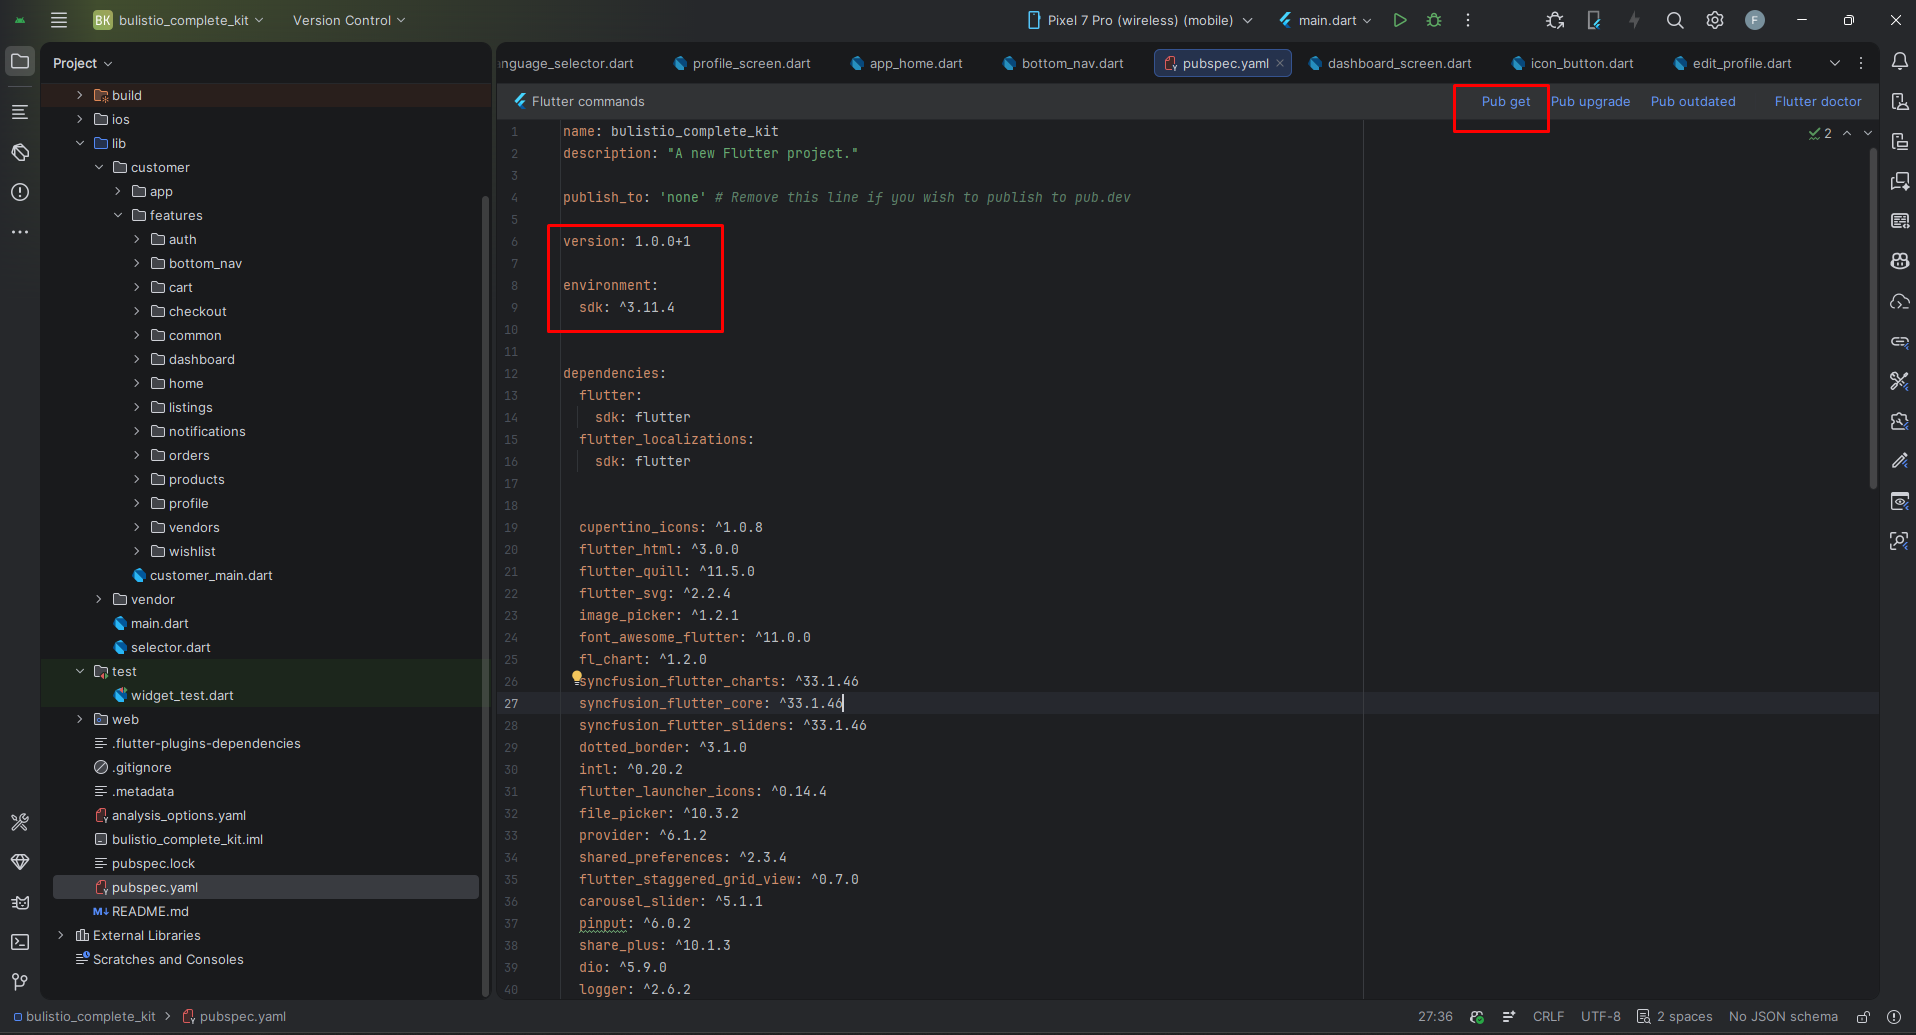Screen dimensions: 1916x1035
Task: Open IDE settings gear icon
Action: point(1715,20)
